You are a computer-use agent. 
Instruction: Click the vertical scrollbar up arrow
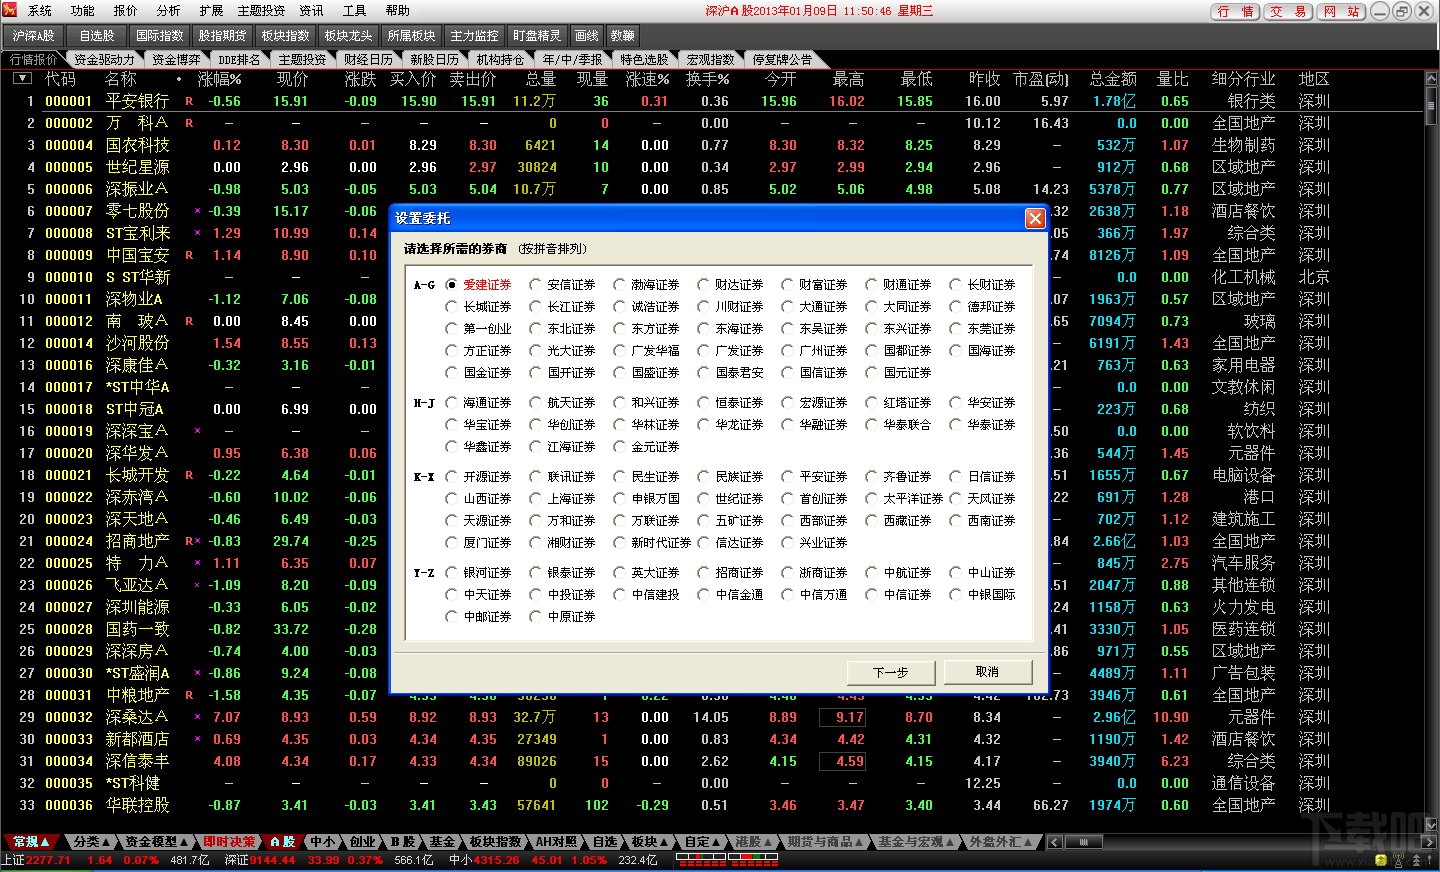[x=1430, y=79]
